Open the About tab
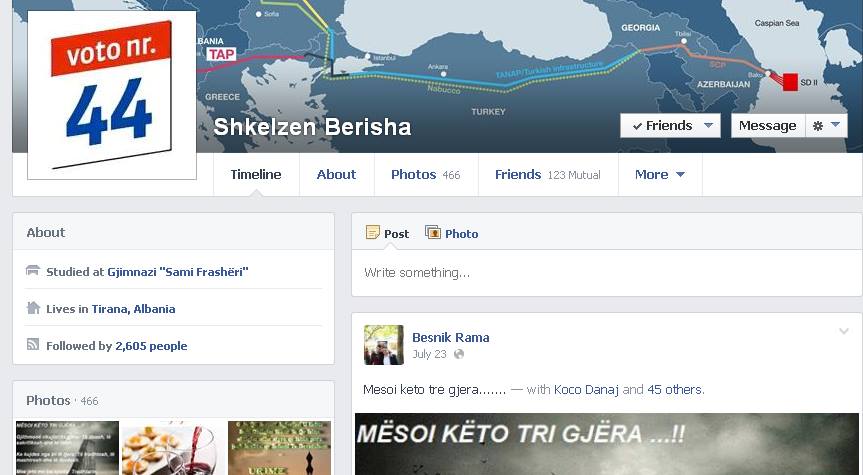The height and width of the screenshot is (475, 863). (x=336, y=174)
